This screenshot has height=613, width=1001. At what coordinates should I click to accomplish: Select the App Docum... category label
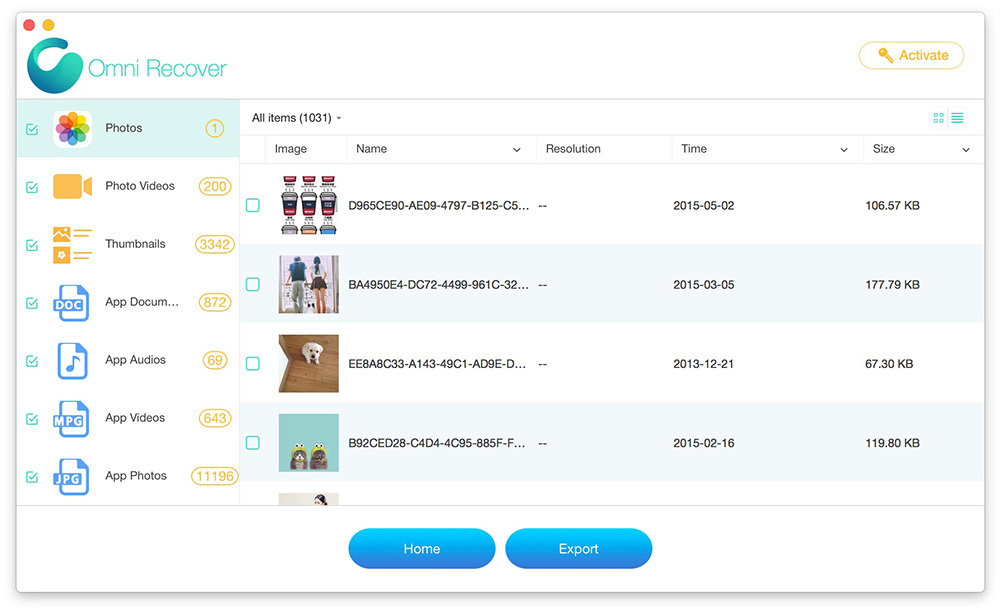point(142,302)
